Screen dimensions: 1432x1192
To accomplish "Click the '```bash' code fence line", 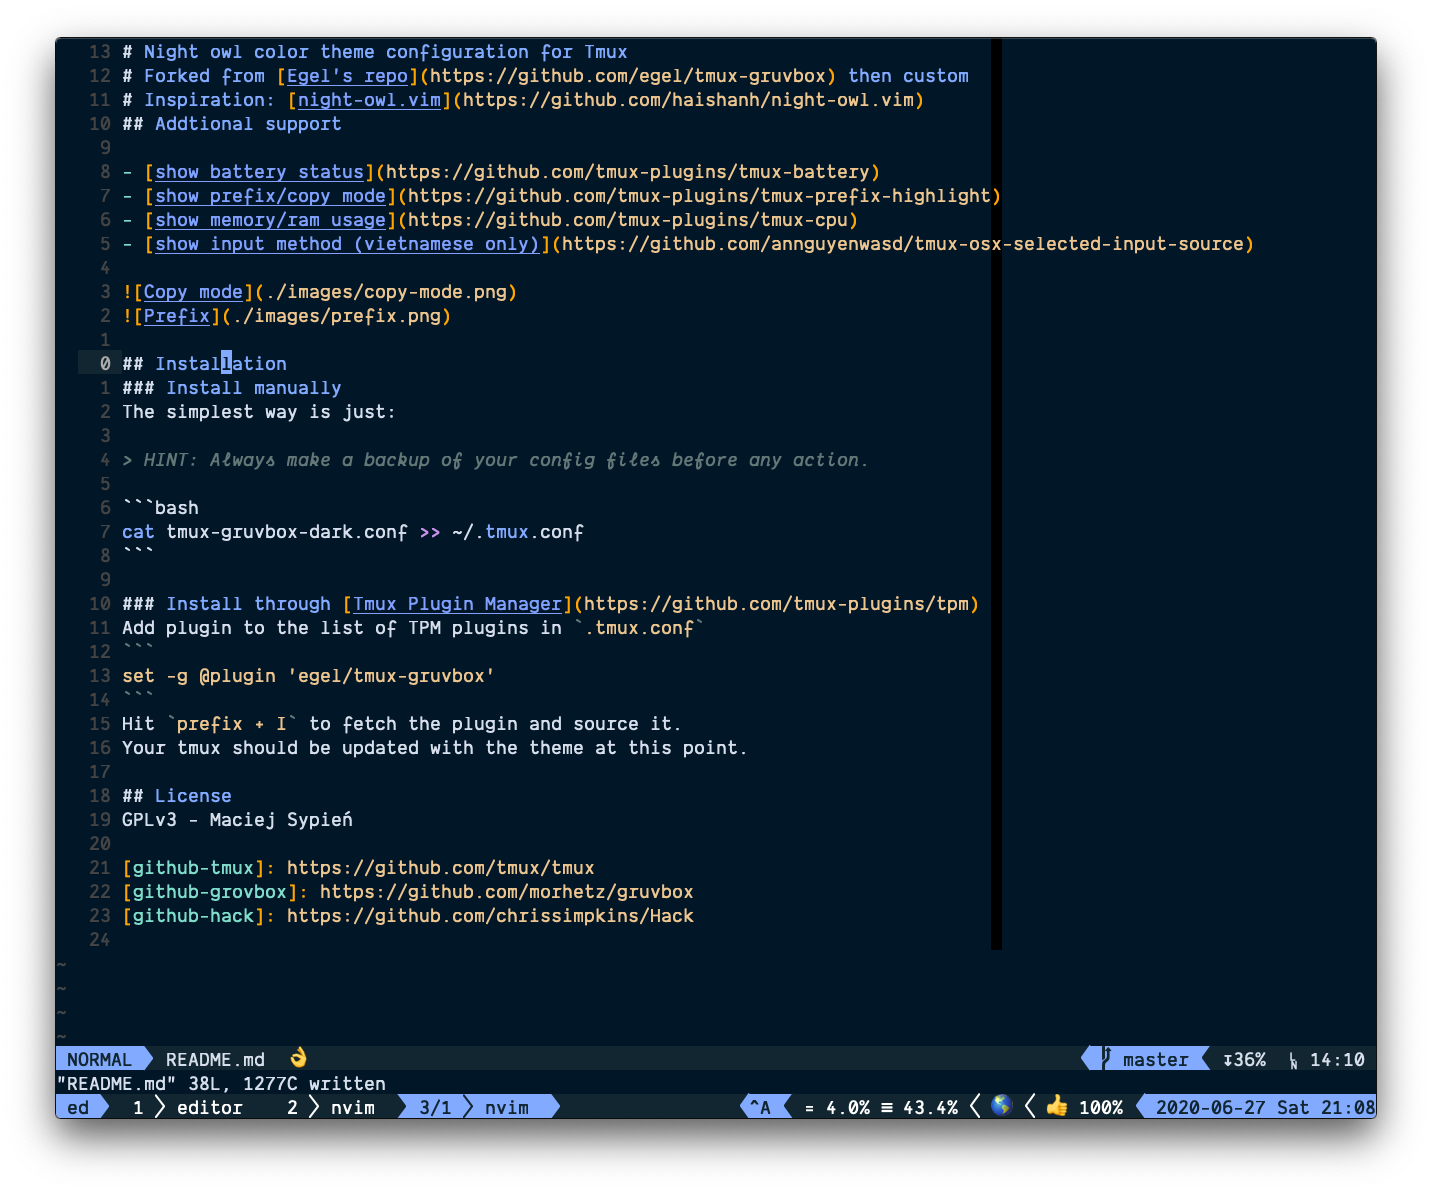I will (x=160, y=508).
